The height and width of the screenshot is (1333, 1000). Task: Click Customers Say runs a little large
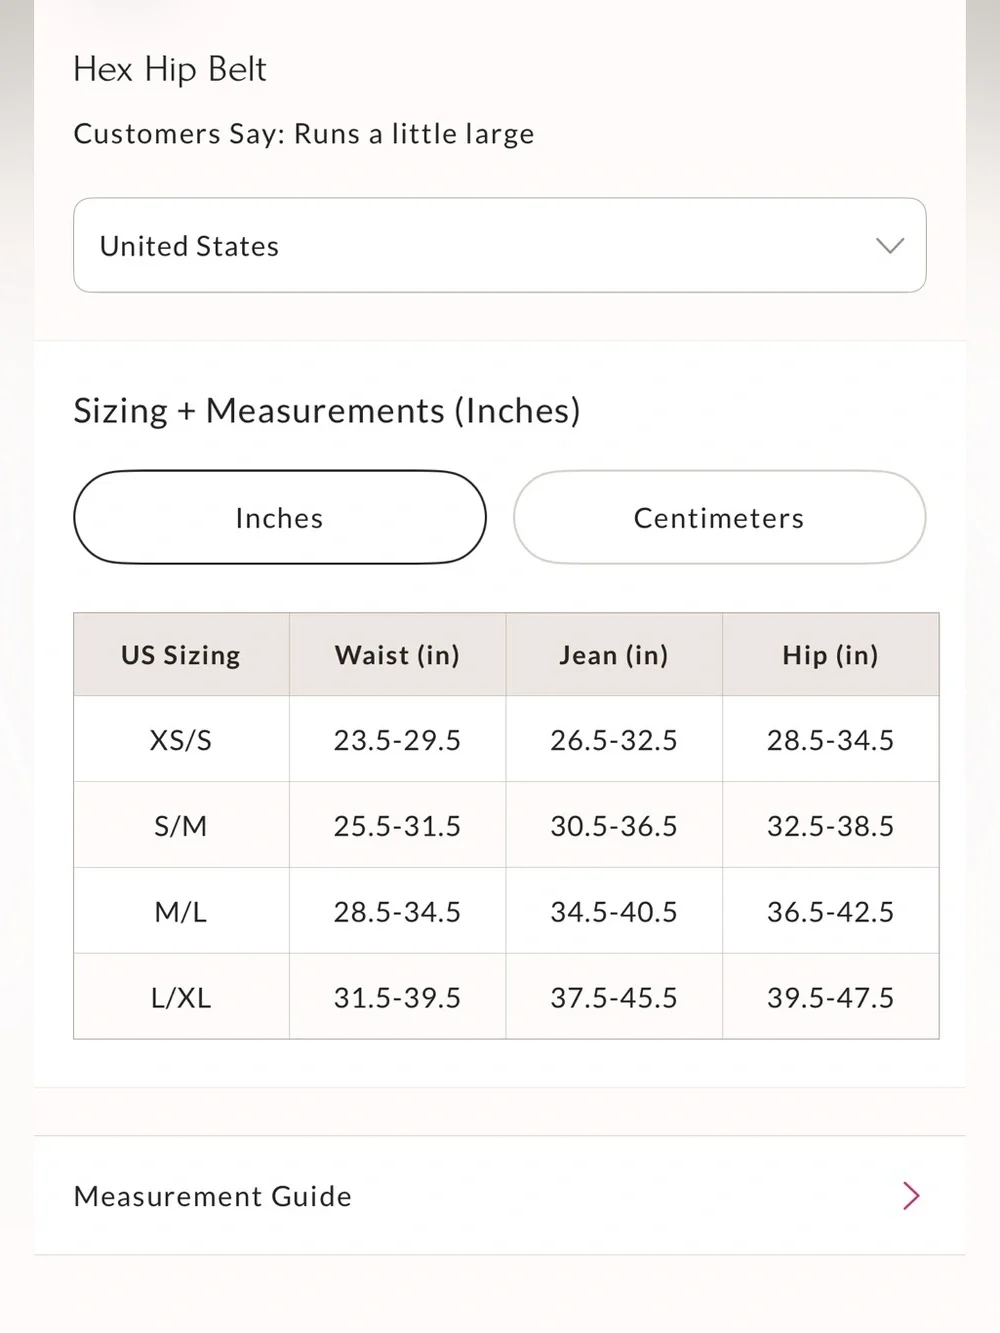coord(304,134)
